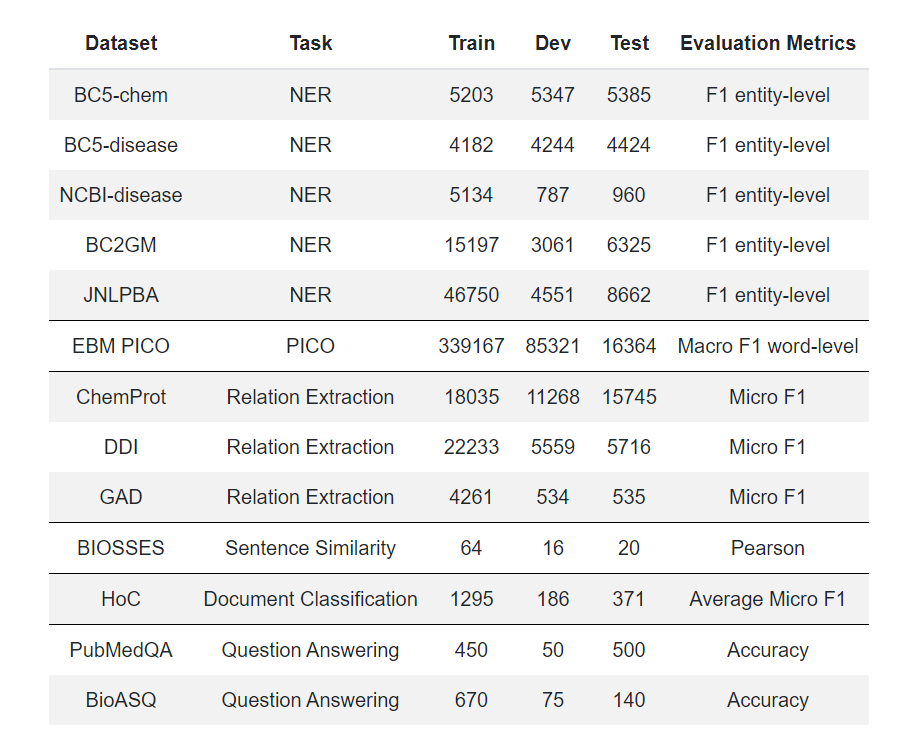Screen dimensions: 910x745
Task: Click the PubMedQA dataset cell
Action: click(121, 650)
